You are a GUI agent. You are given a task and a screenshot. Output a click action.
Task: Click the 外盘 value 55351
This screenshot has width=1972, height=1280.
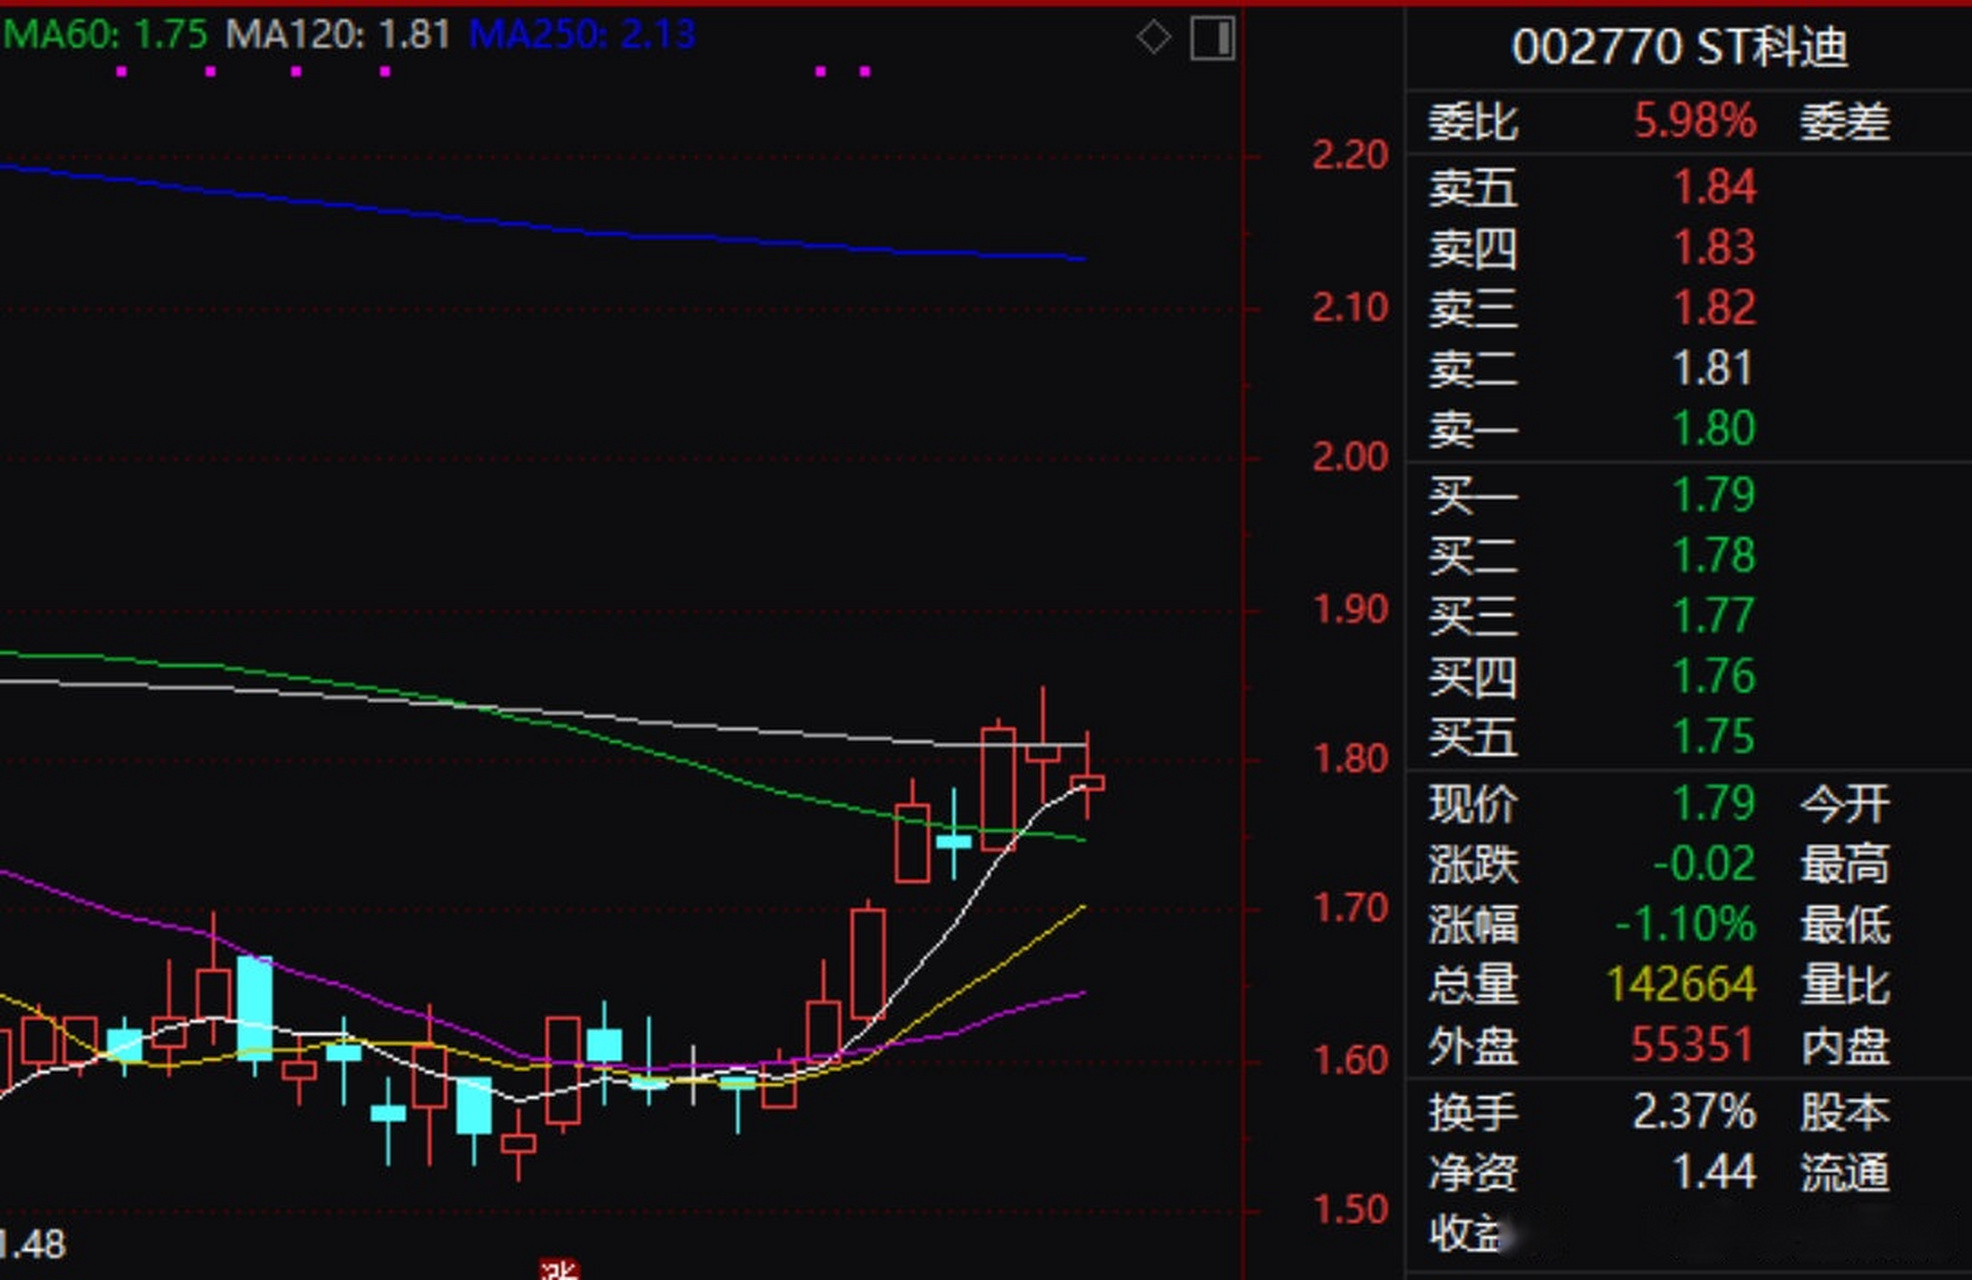pyautogui.click(x=1693, y=1045)
